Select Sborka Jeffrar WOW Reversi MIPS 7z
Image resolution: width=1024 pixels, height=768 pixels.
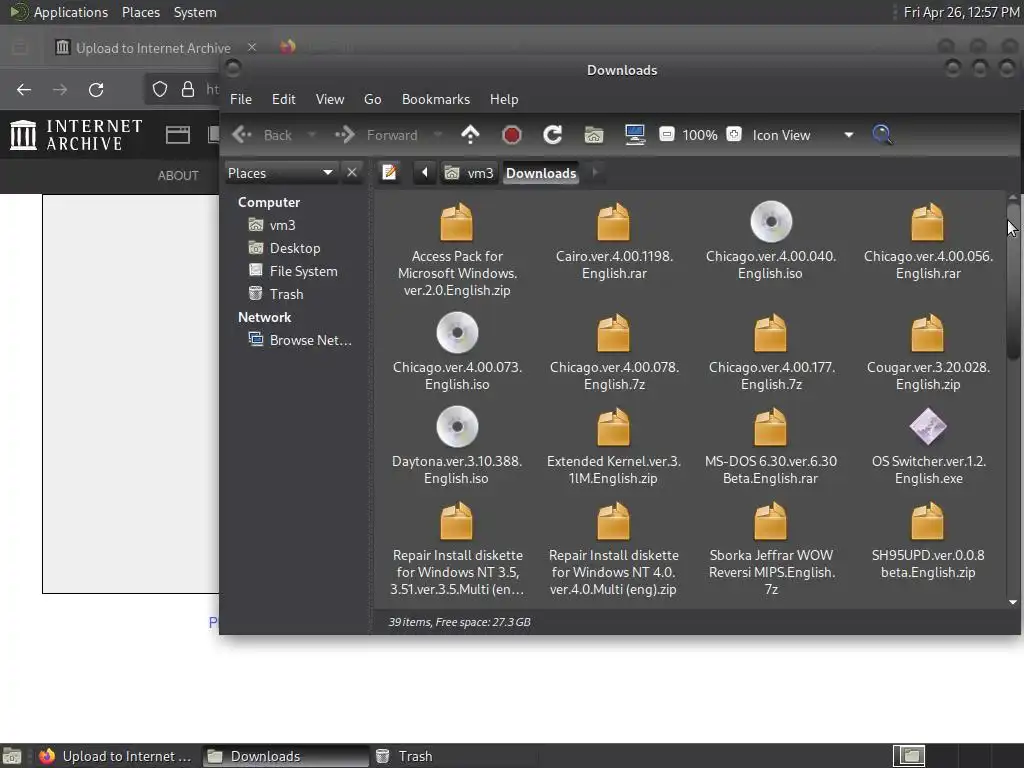point(771,521)
